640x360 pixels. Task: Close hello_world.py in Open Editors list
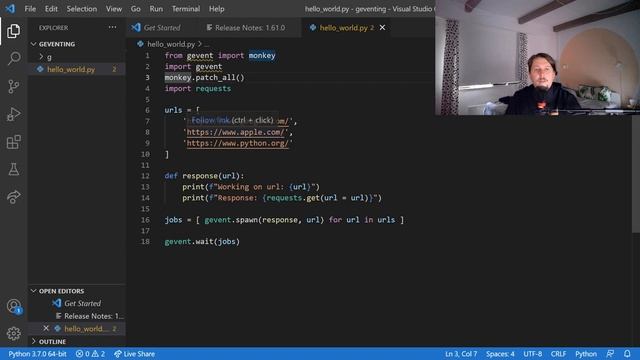46,328
